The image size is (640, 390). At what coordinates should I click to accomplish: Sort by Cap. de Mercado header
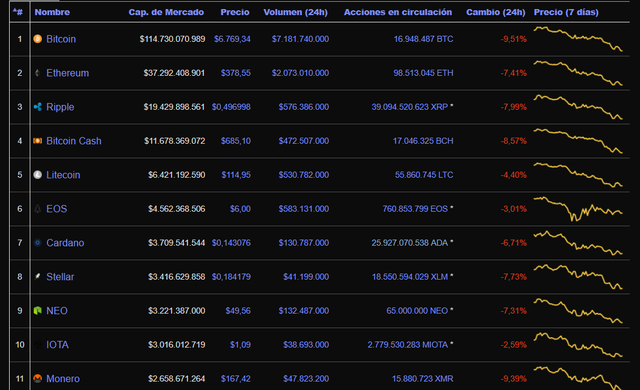point(166,12)
